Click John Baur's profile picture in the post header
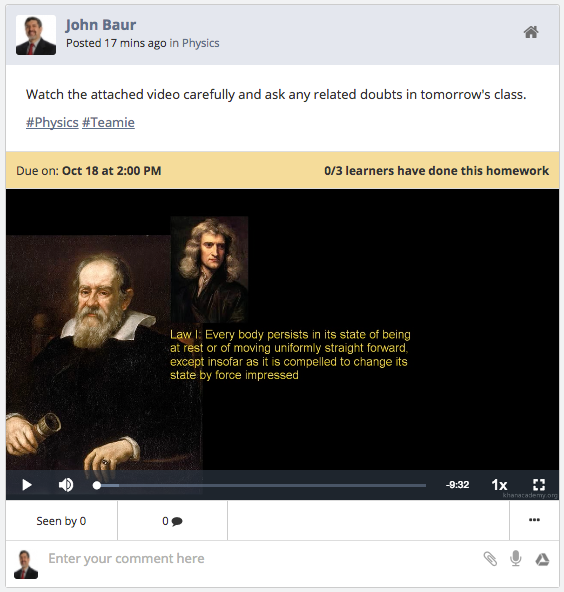 click(x=36, y=35)
